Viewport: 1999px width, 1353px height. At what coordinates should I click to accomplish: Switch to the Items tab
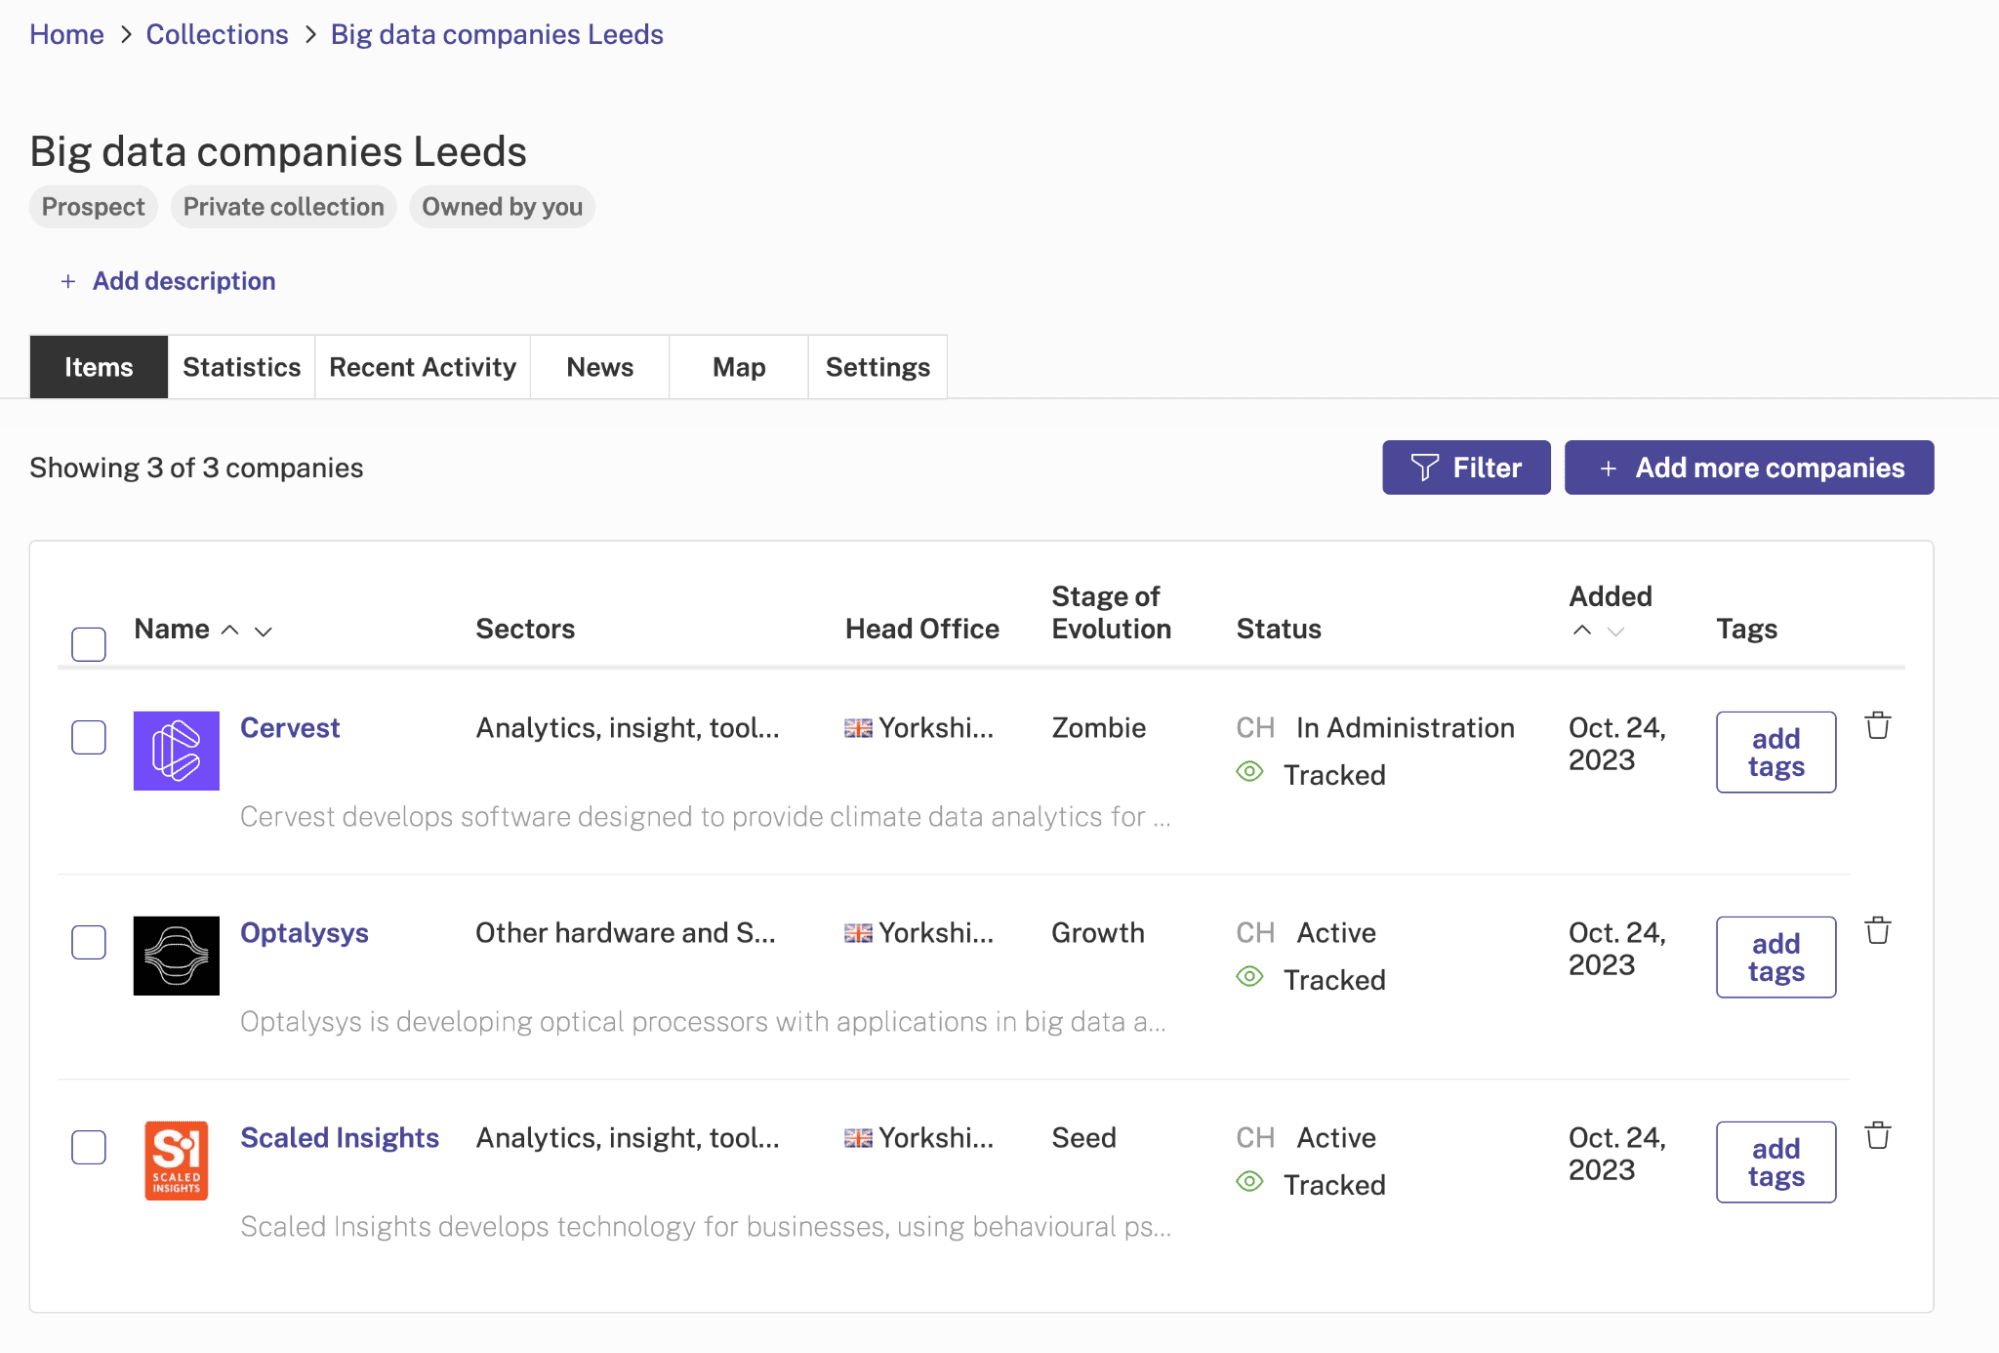(99, 367)
